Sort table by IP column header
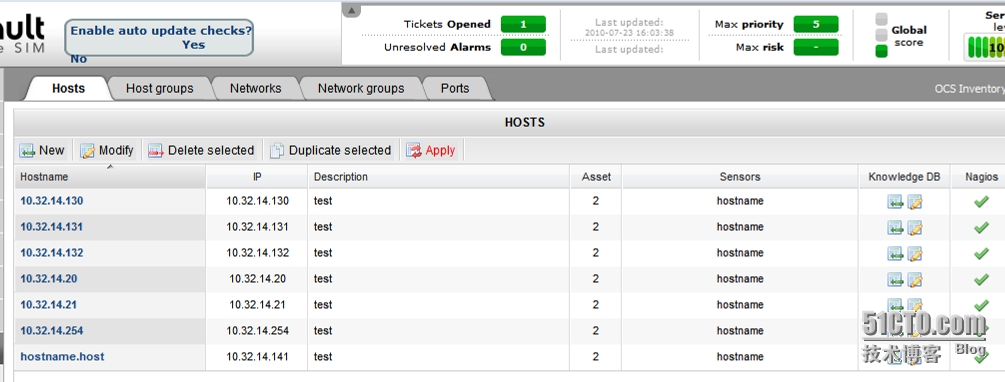The width and height of the screenshot is (1005, 382). (x=257, y=177)
